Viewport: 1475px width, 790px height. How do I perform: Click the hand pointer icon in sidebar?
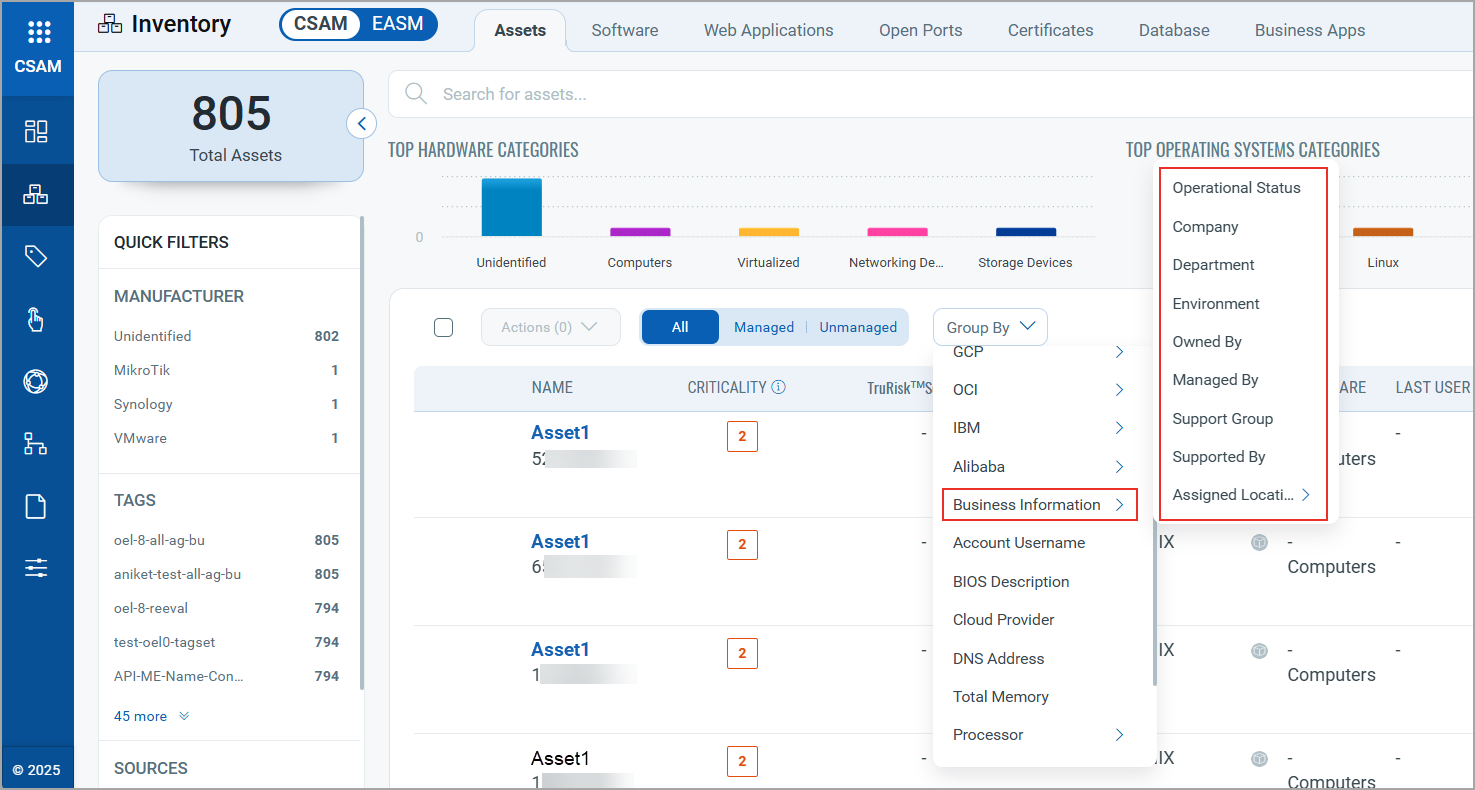point(36,320)
